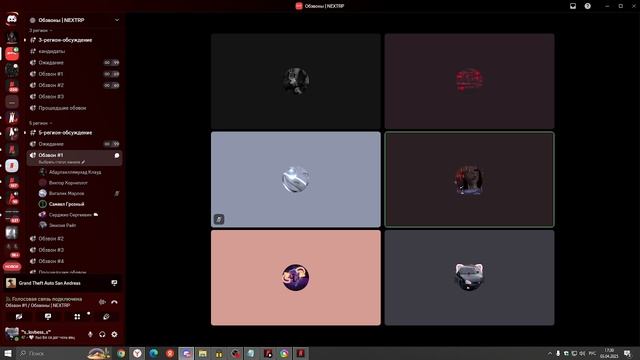Focus the green-outlined speaking participant tile
Screen dimensions: 640x360
[469, 179]
